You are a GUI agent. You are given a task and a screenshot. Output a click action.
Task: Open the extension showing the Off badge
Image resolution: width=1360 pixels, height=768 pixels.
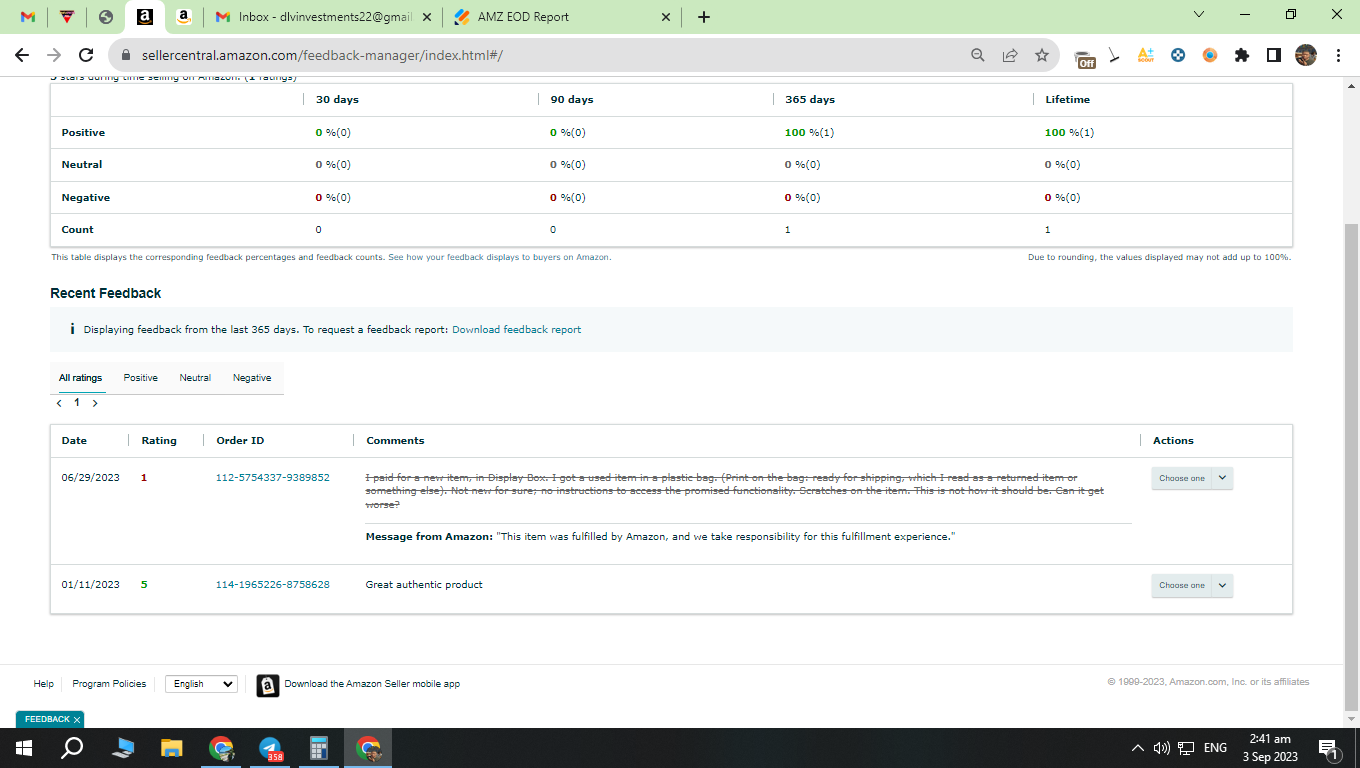coord(1084,57)
